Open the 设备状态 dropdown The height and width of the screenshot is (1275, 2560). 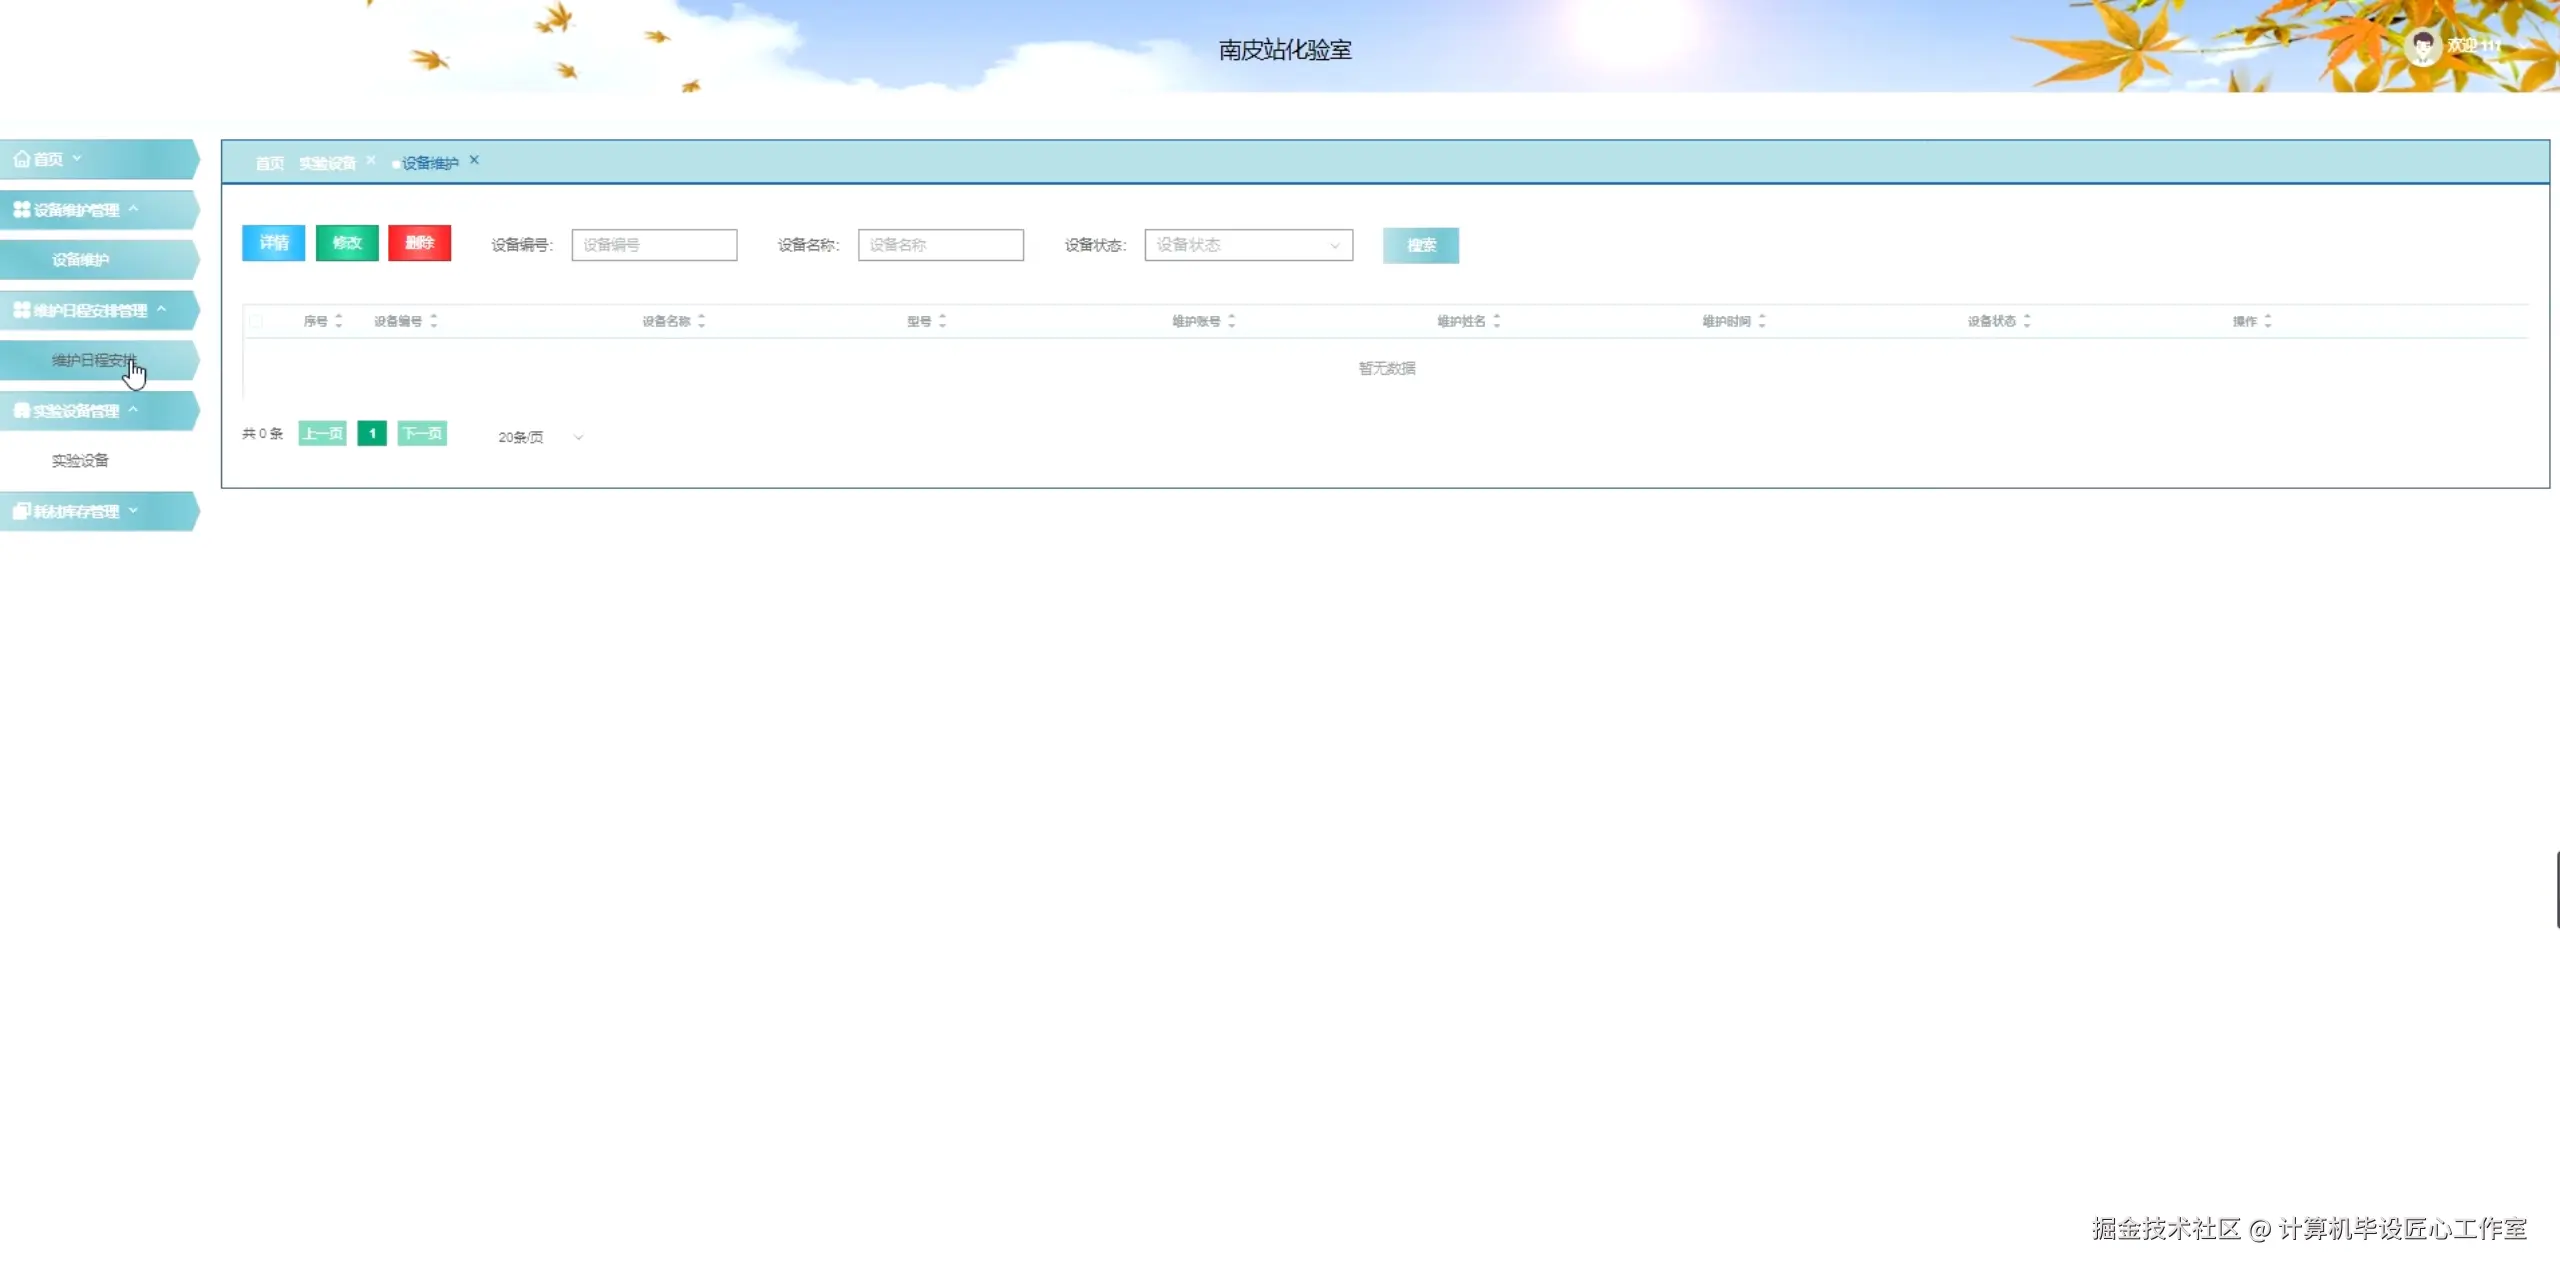coord(1248,245)
